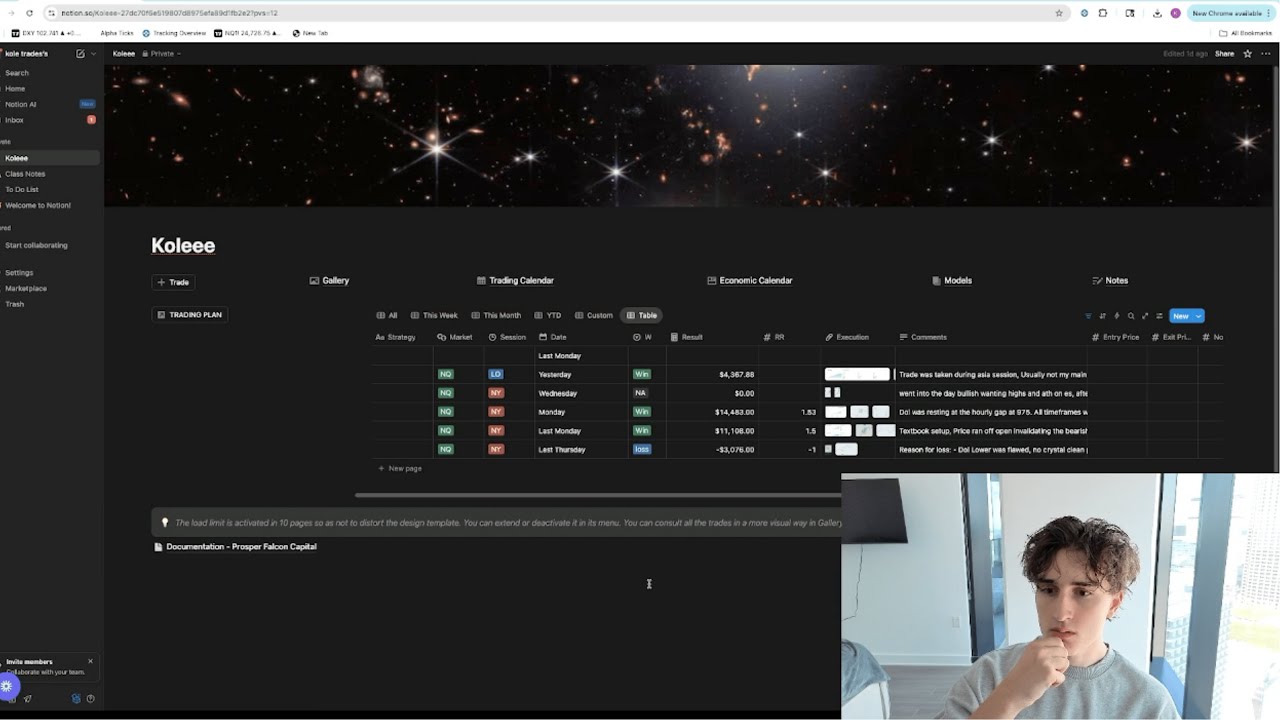Bookmark page with Chrome star icon

tap(1059, 13)
